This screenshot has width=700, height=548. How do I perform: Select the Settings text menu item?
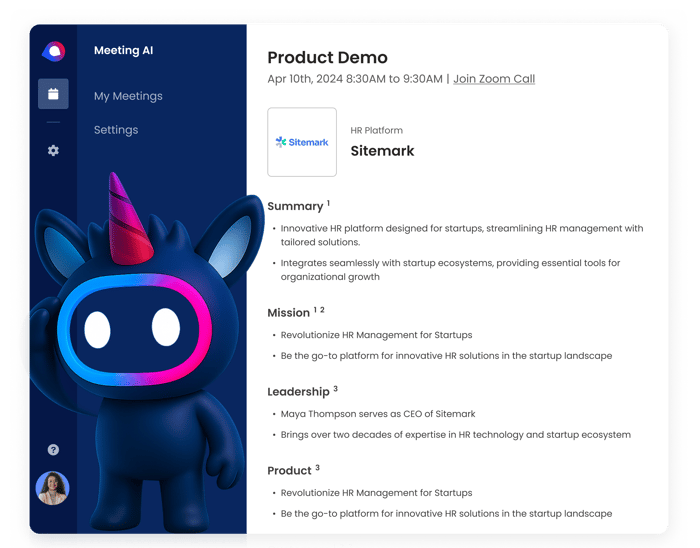[x=116, y=130]
